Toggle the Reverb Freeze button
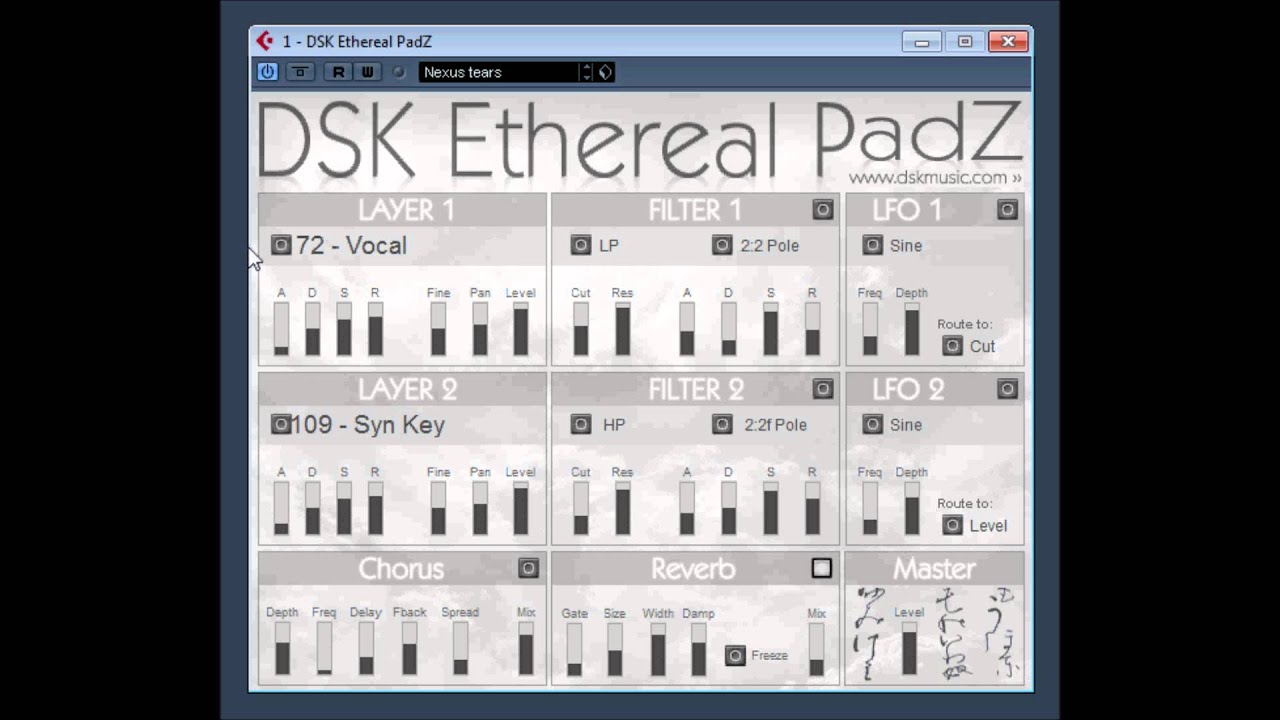 (x=735, y=655)
